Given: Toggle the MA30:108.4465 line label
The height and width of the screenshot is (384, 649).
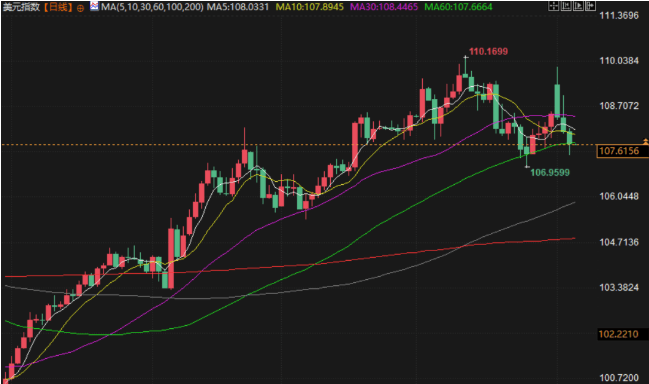Looking at the screenshot, I should point(384,7).
